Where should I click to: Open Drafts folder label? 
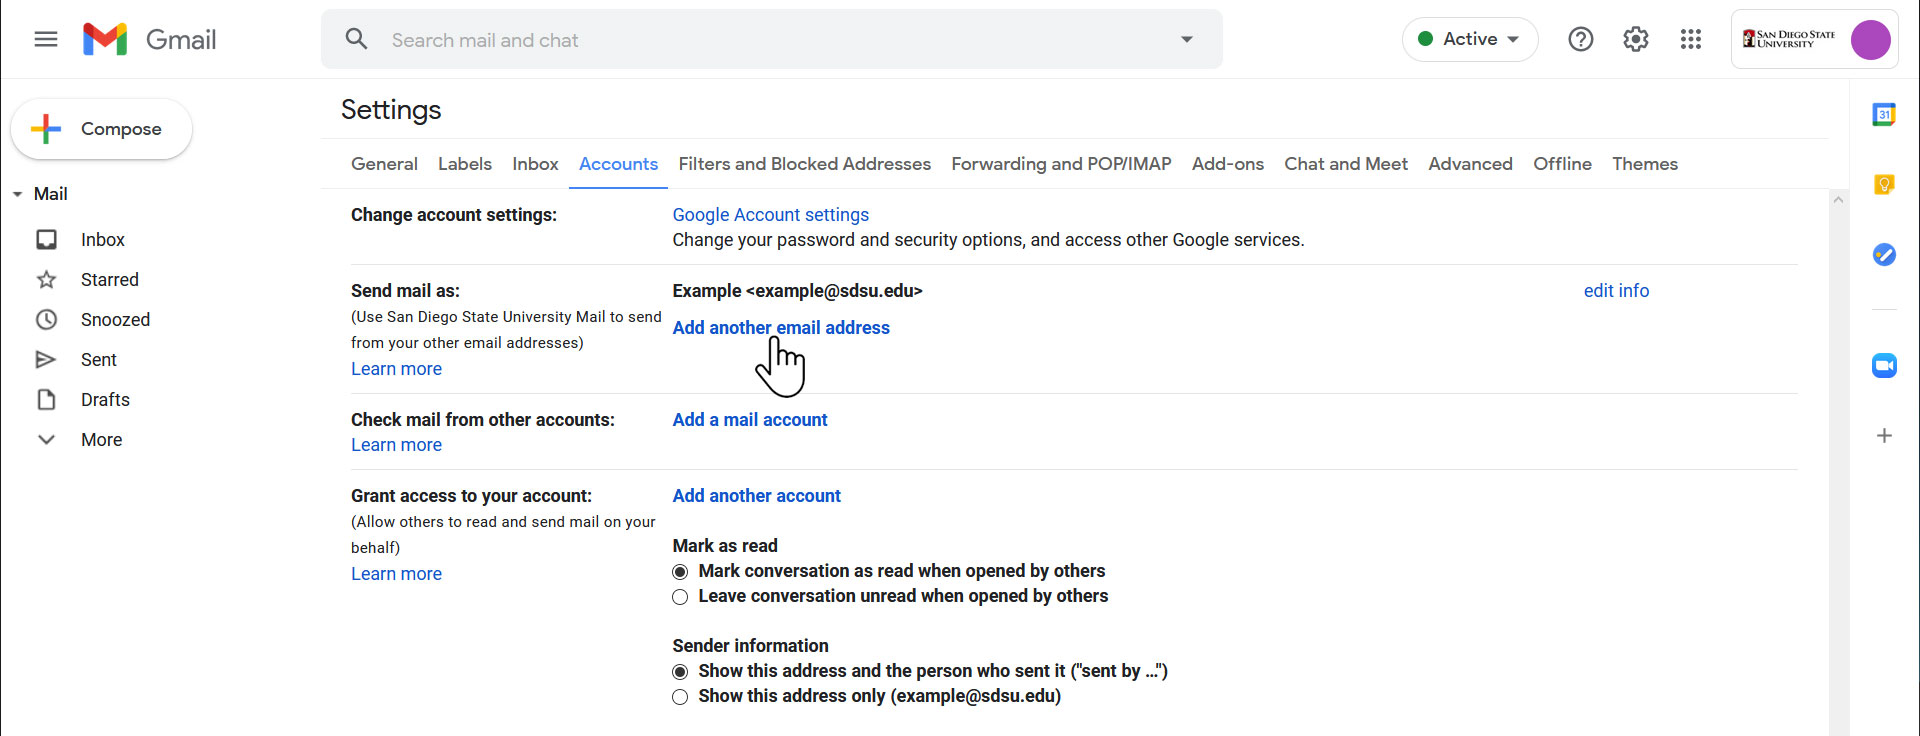click(105, 400)
